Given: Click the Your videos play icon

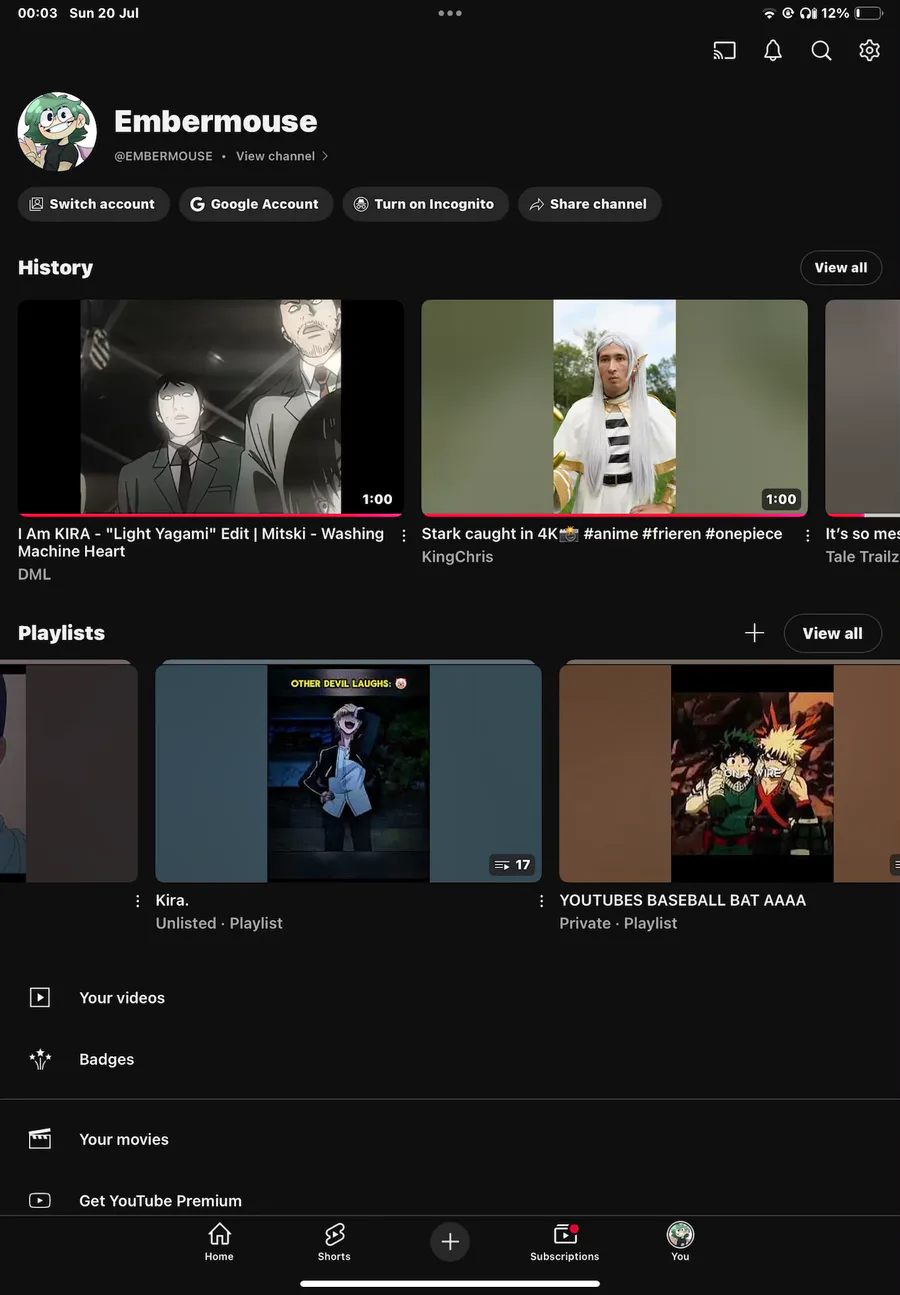Looking at the screenshot, I should [40, 997].
